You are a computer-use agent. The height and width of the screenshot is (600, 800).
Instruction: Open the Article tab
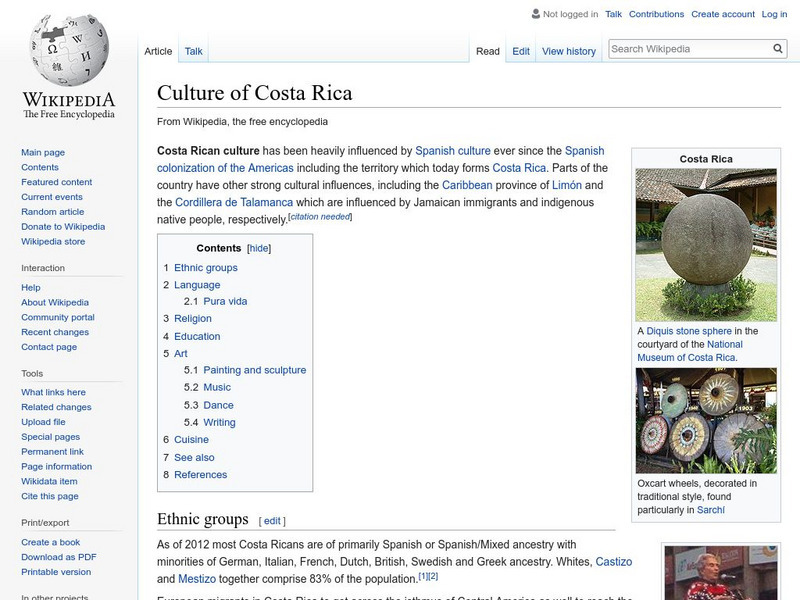[158, 51]
